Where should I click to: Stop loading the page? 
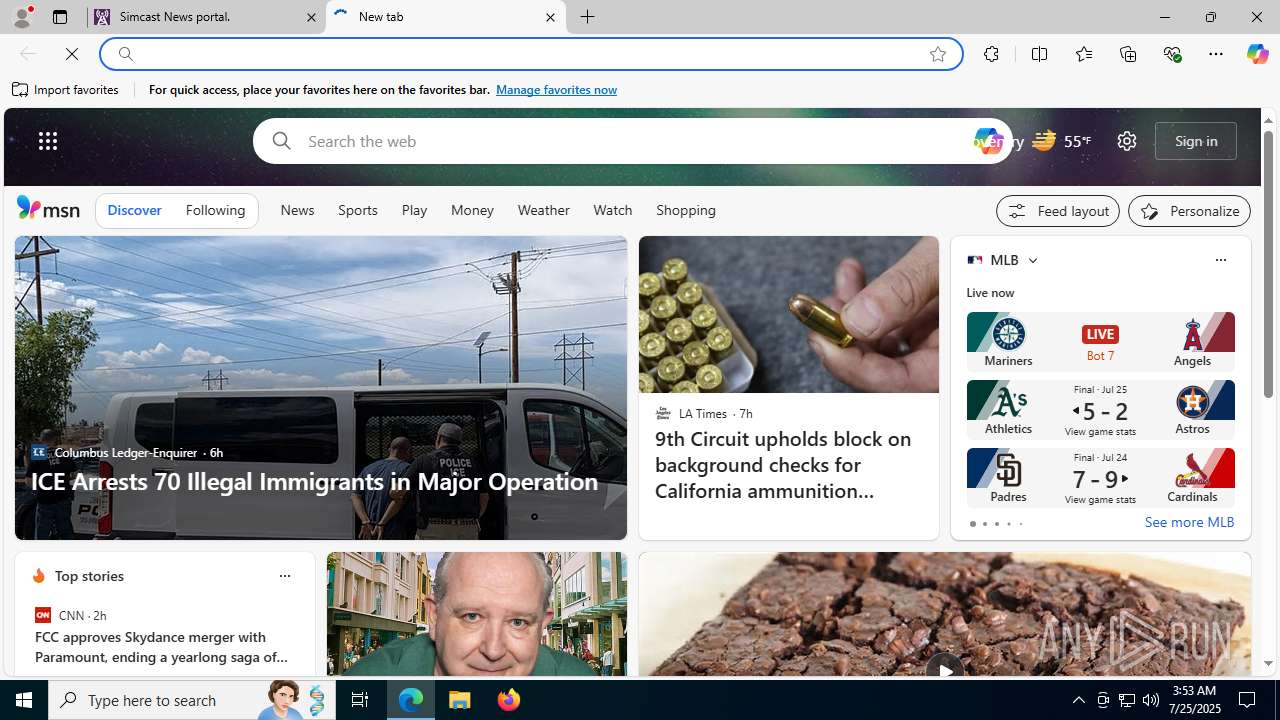click(x=72, y=54)
